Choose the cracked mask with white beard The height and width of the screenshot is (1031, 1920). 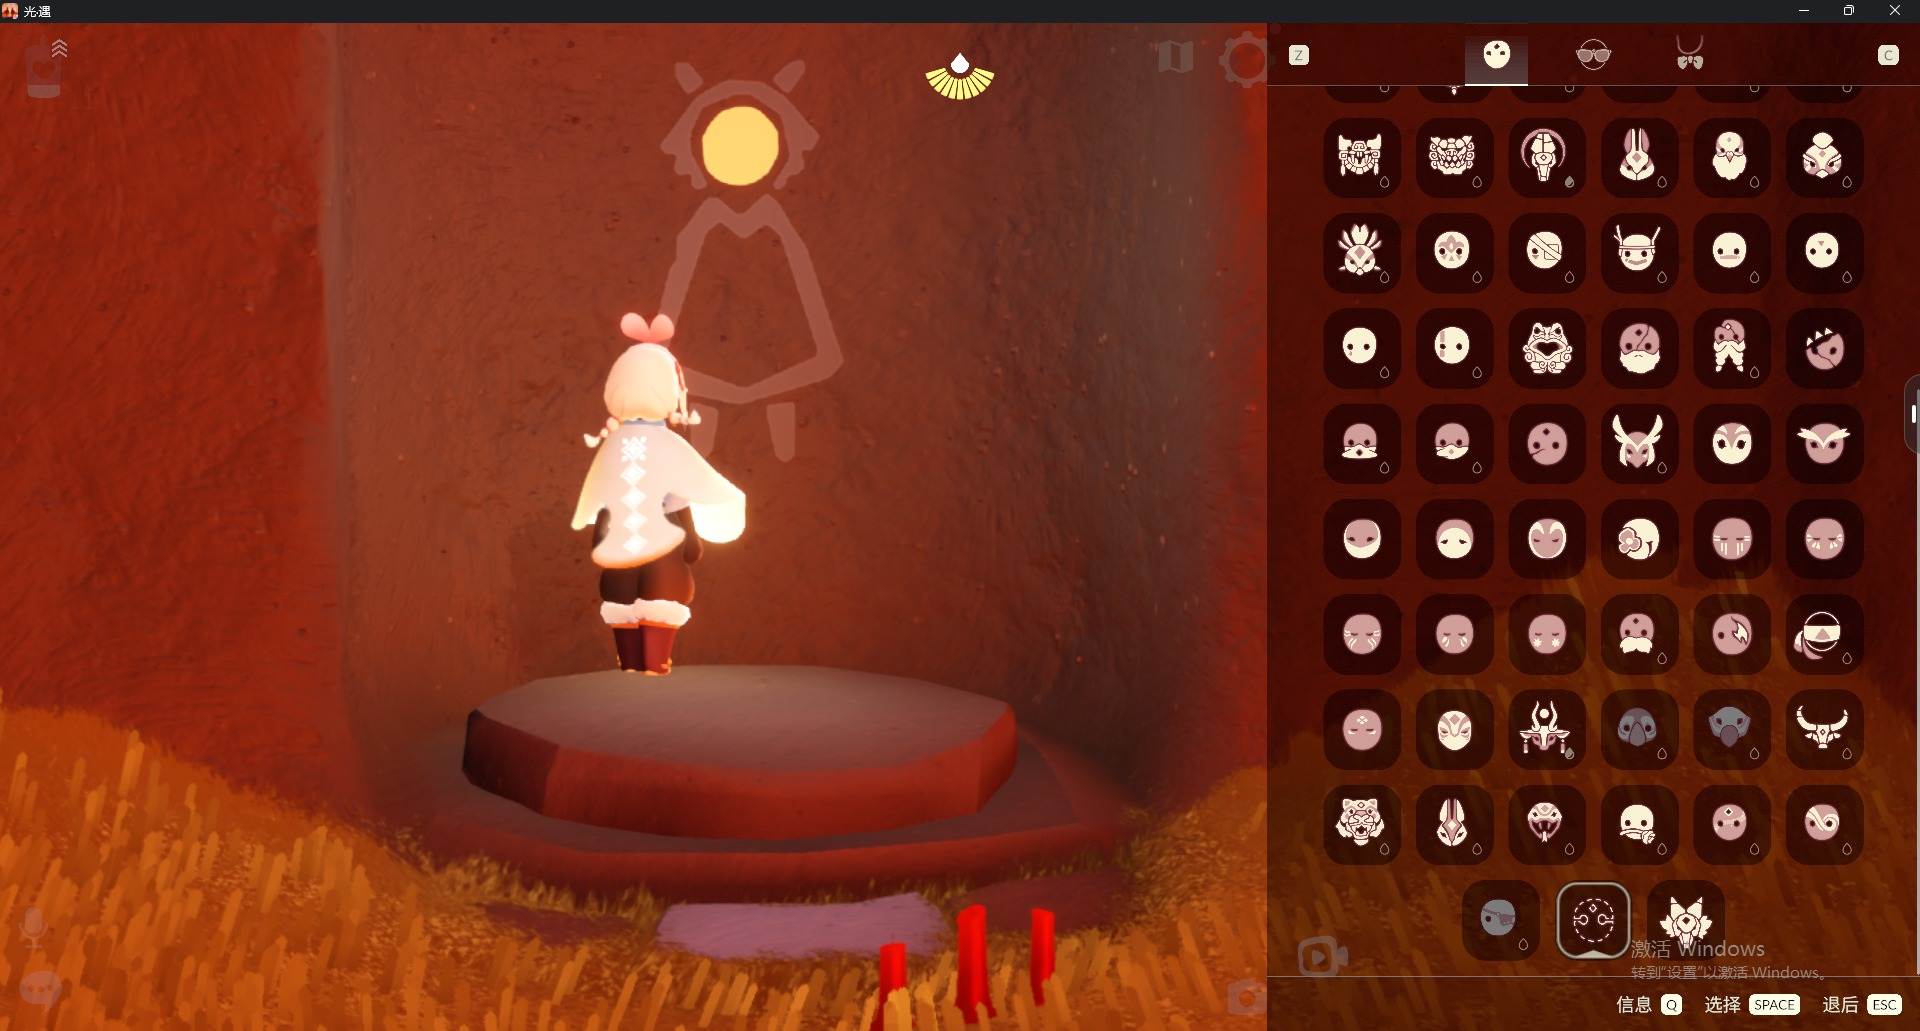tap(1638, 347)
